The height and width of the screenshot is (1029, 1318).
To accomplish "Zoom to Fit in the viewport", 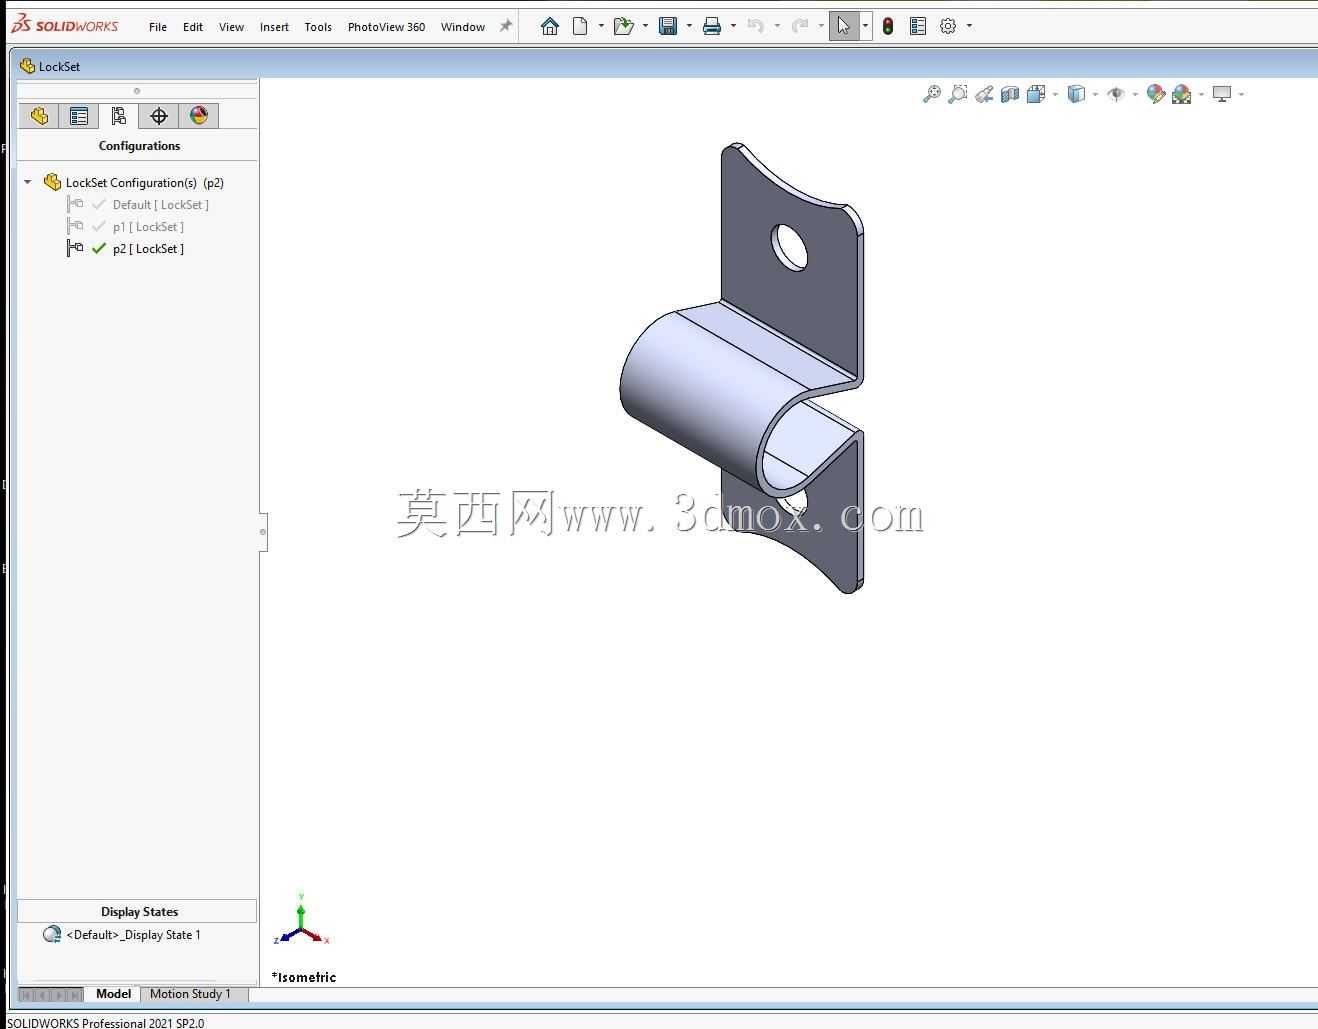I will (x=931, y=94).
